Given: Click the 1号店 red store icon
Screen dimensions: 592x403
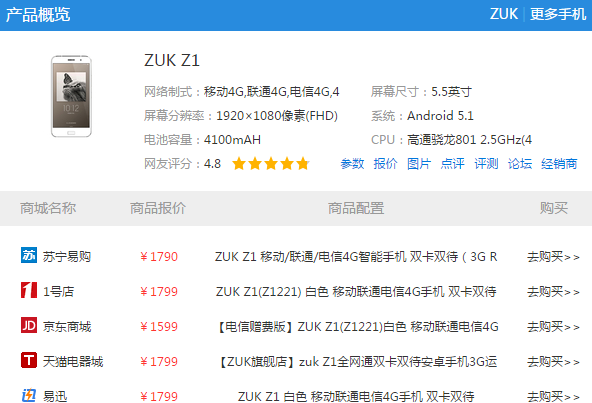Looking at the screenshot, I should pyautogui.click(x=29, y=290).
